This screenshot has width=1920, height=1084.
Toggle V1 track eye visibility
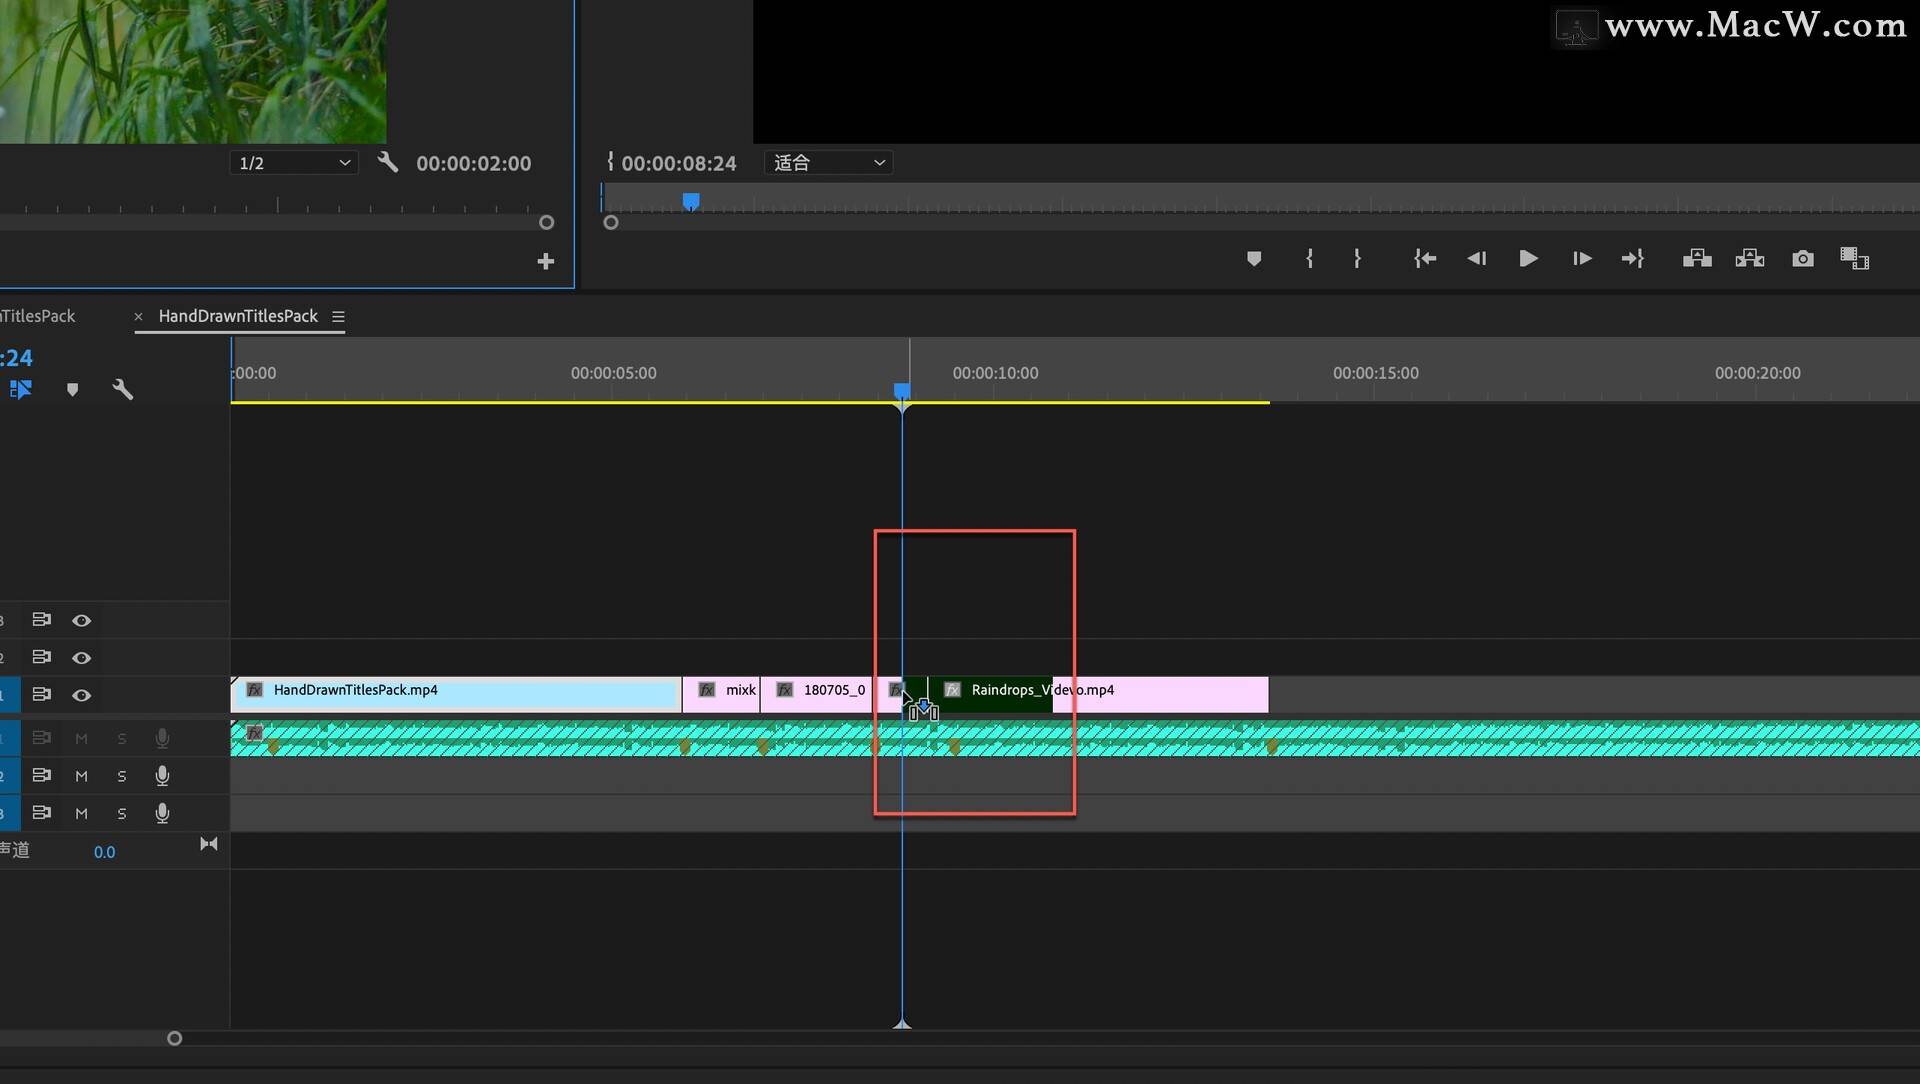tap(82, 695)
